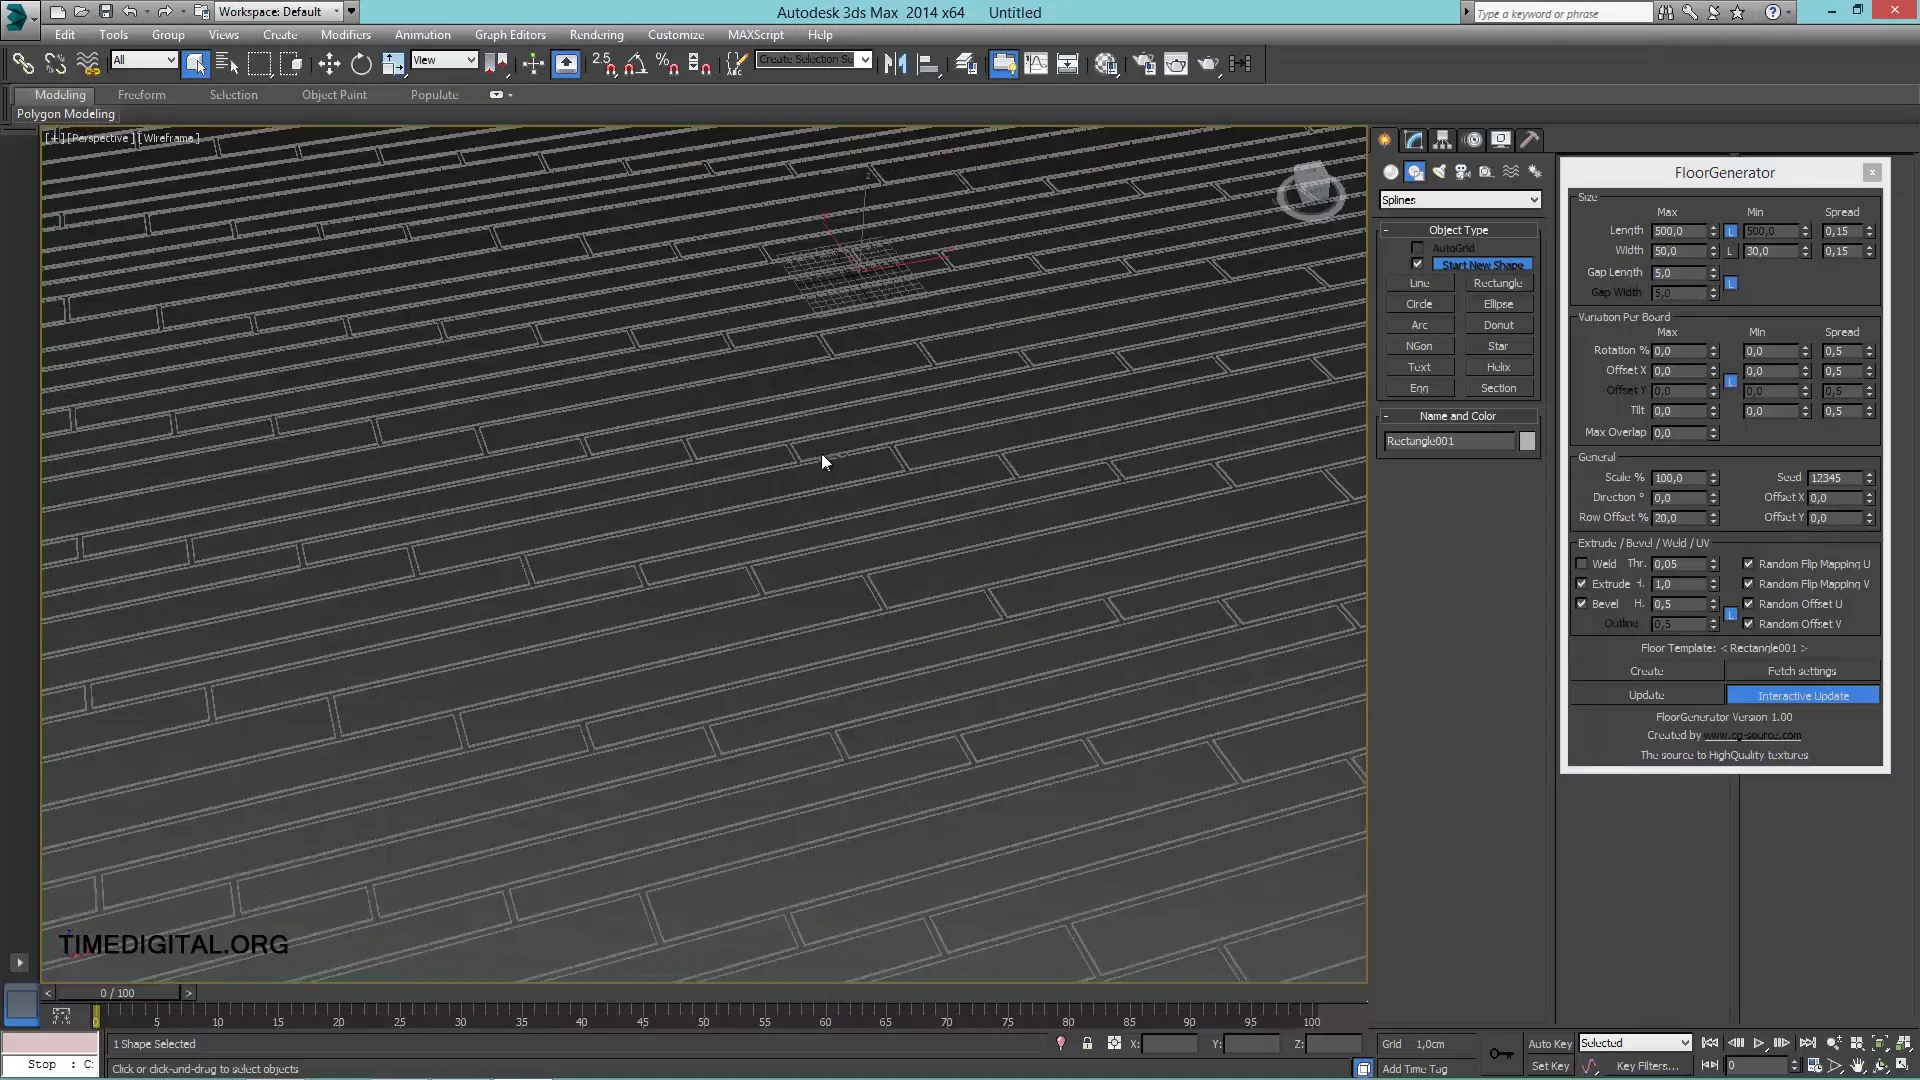Switch to the Freeform ribbon tab
The height and width of the screenshot is (1080, 1920).
[142, 95]
